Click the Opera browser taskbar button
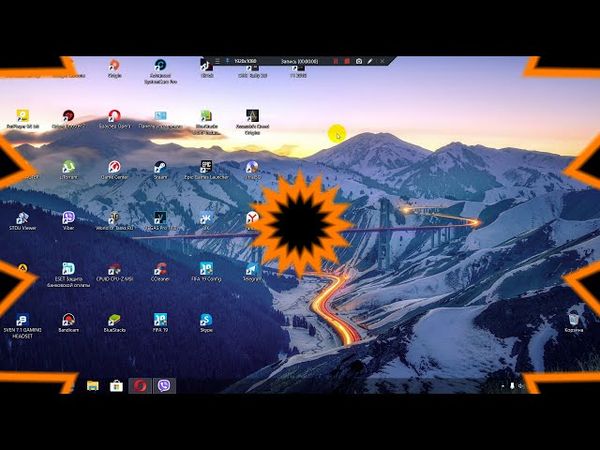The height and width of the screenshot is (450, 600). (x=141, y=385)
